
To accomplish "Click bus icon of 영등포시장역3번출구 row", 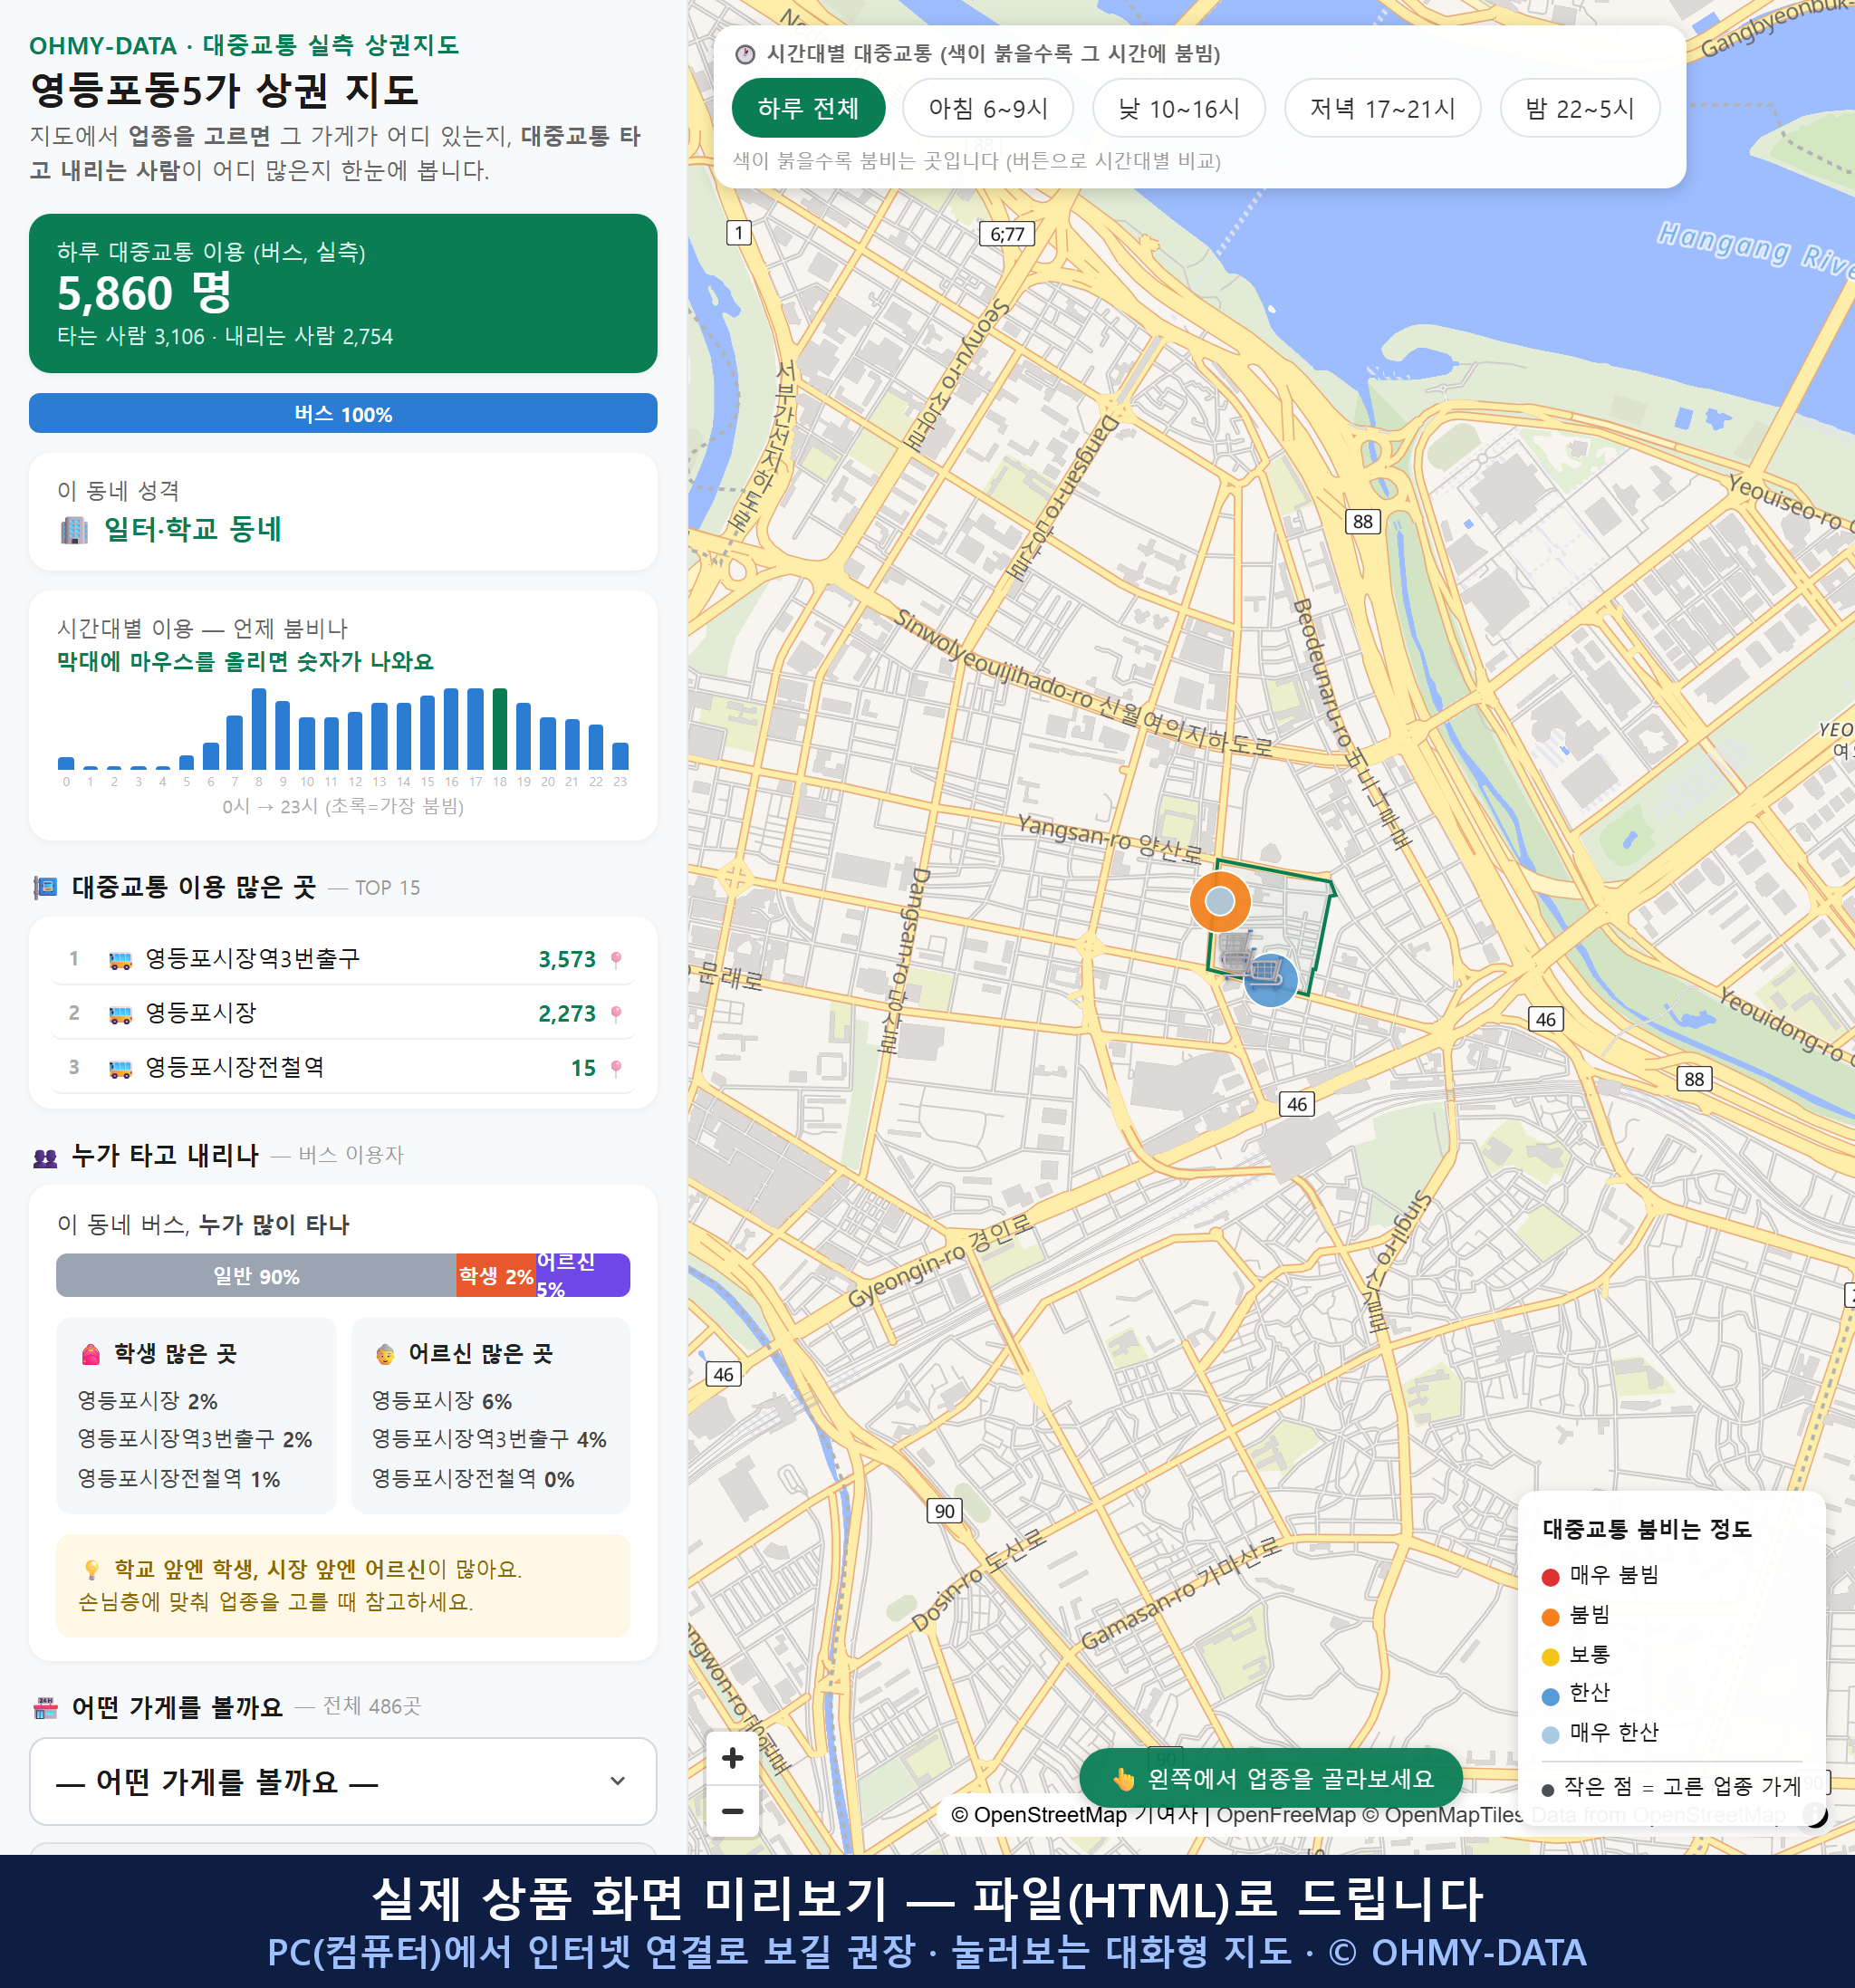I will (120, 960).
